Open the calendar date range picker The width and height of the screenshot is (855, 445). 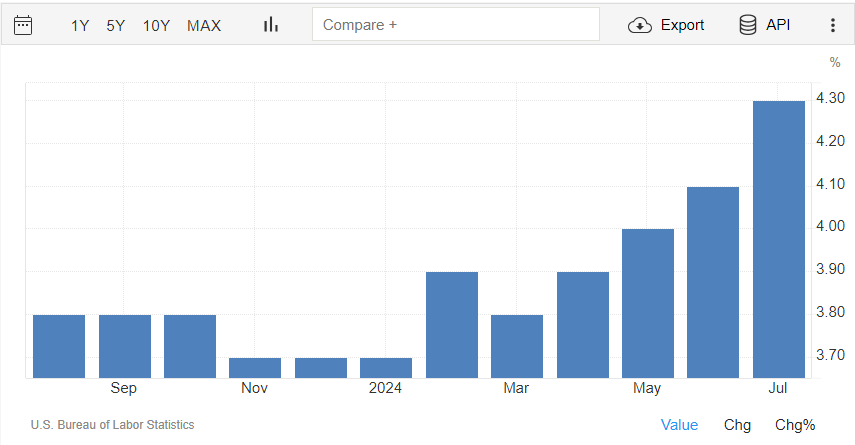click(23, 25)
